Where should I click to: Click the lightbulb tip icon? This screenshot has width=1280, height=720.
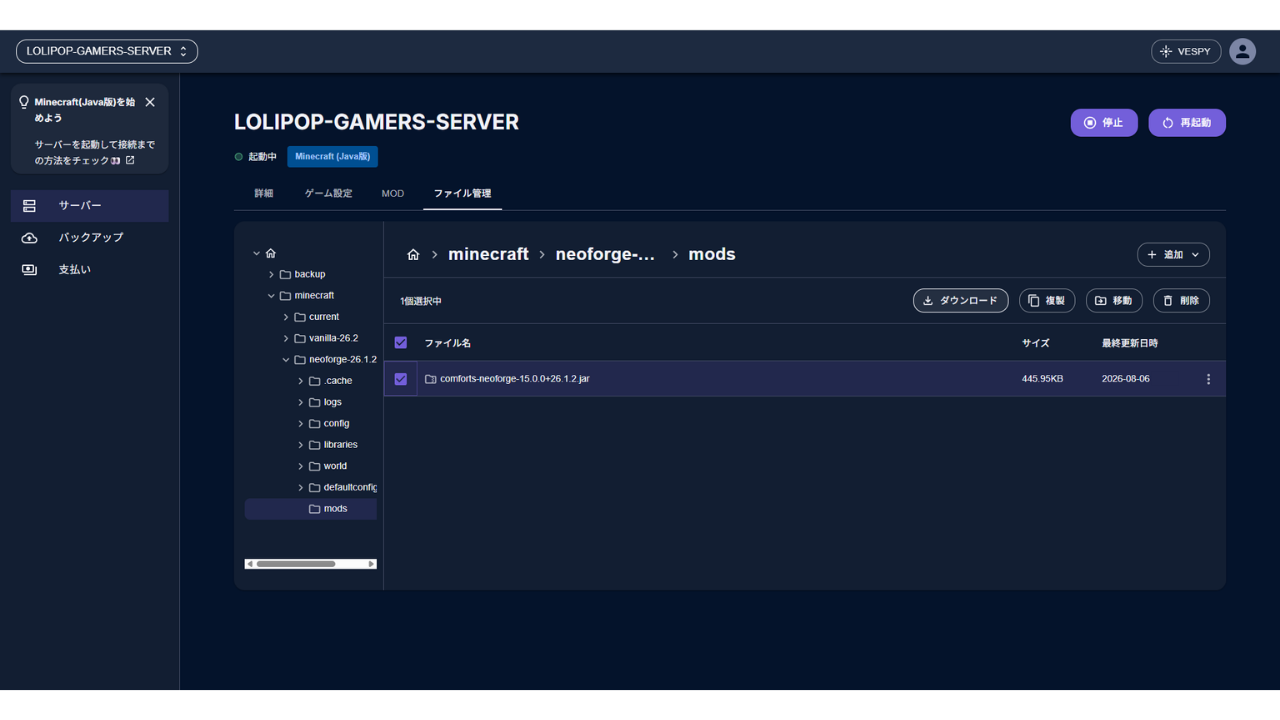tap(24, 102)
